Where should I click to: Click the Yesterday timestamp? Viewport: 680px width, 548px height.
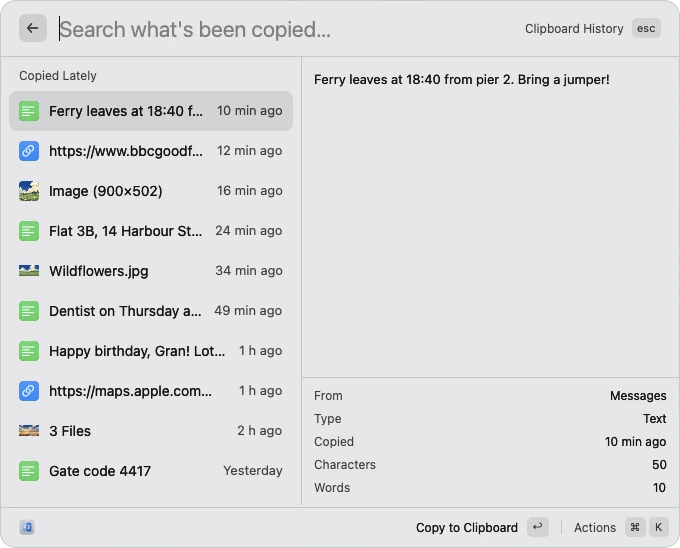pos(253,471)
